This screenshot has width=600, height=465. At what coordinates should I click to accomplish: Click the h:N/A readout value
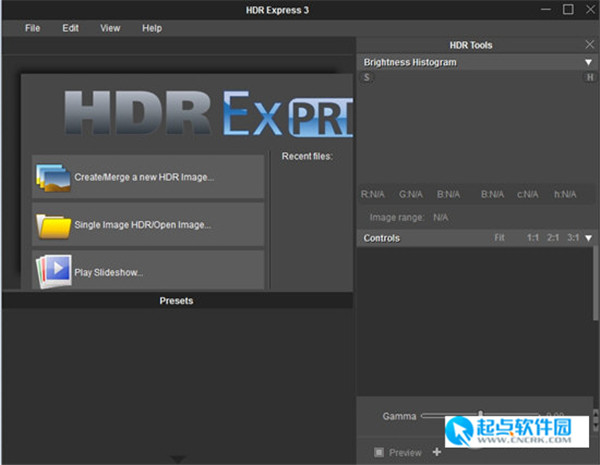(x=565, y=194)
